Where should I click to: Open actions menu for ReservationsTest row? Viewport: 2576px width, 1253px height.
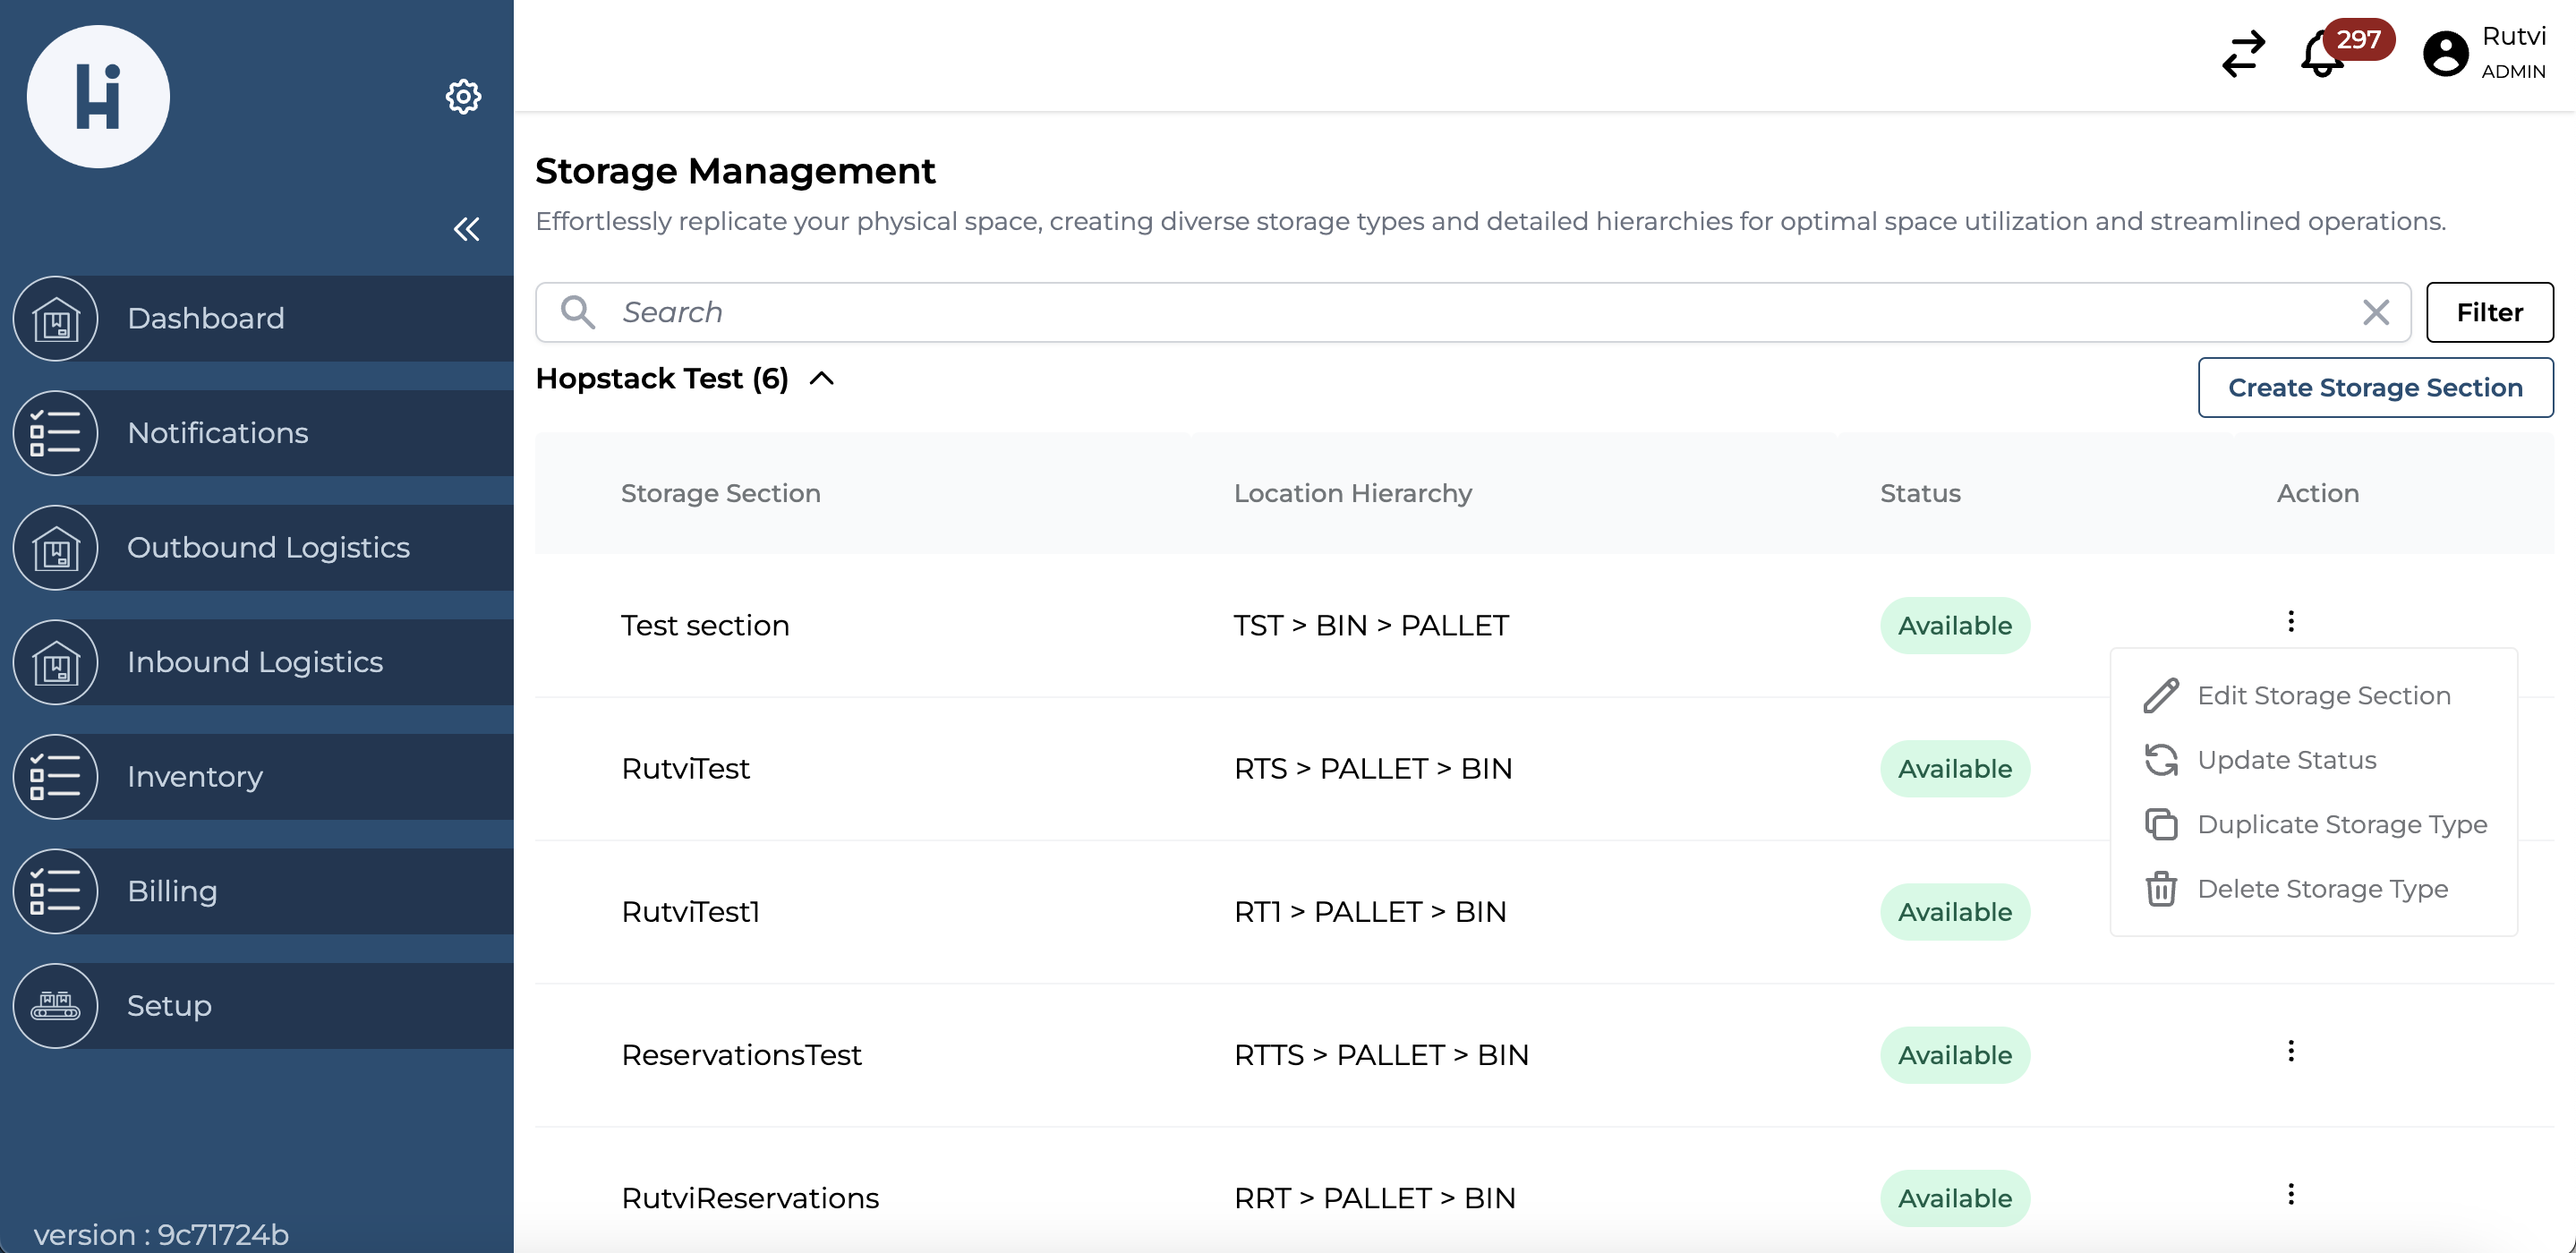[2290, 1051]
